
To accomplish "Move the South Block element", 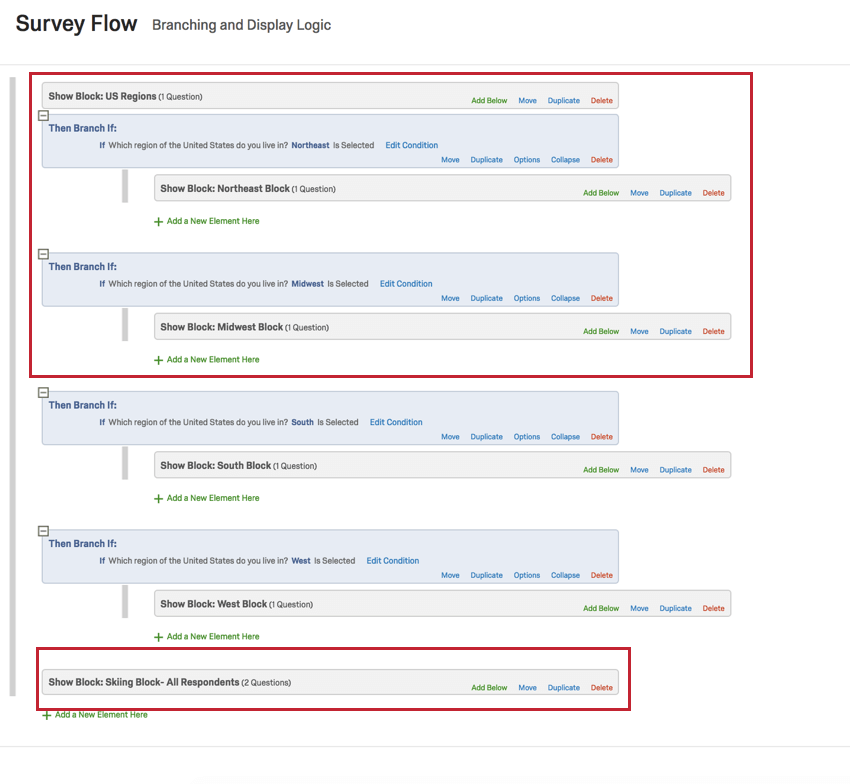I will 639,470.
